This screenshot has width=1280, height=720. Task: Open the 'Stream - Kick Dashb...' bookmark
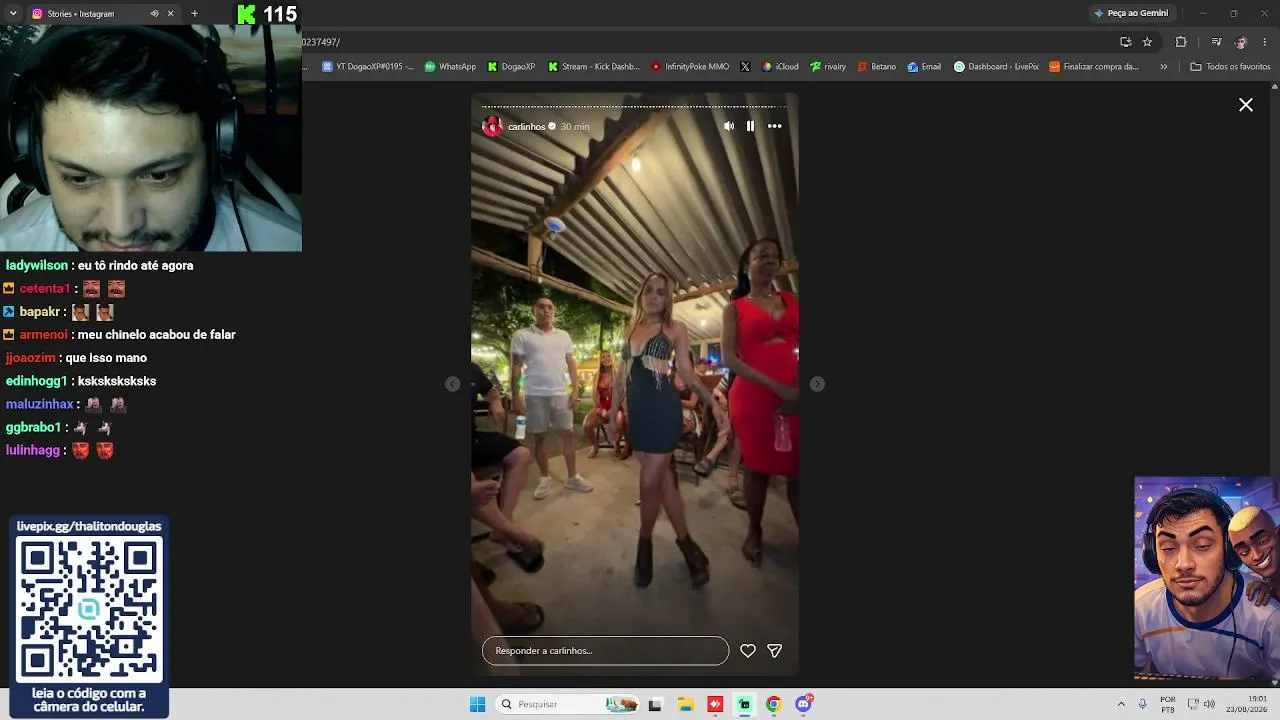tap(594, 67)
